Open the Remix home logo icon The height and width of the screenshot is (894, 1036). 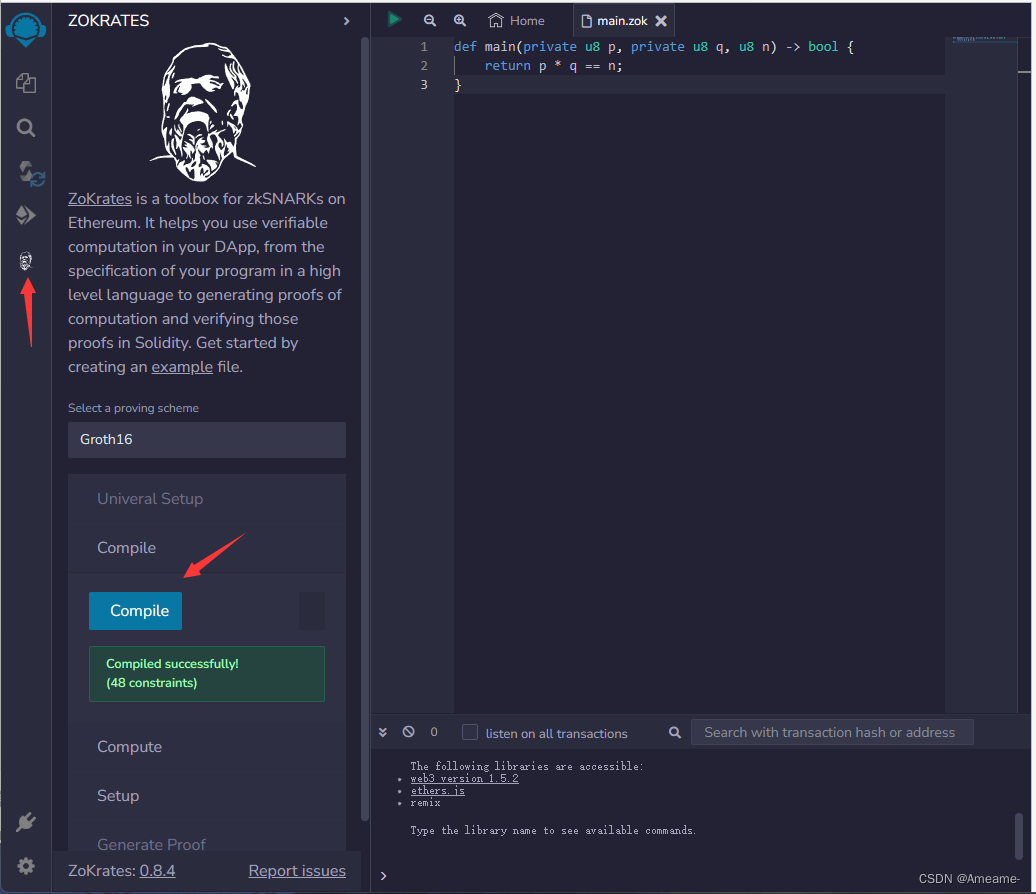[26, 30]
